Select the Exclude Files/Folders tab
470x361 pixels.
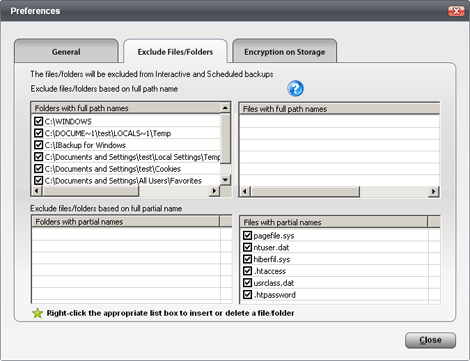click(x=175, y=52)
